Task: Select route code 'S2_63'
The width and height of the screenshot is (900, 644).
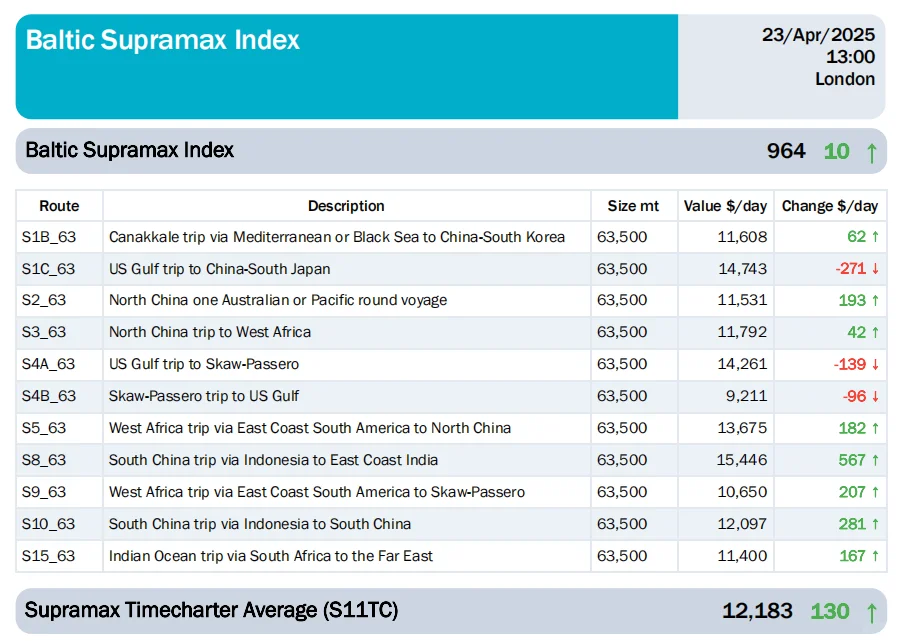Action: pos(44,300)
